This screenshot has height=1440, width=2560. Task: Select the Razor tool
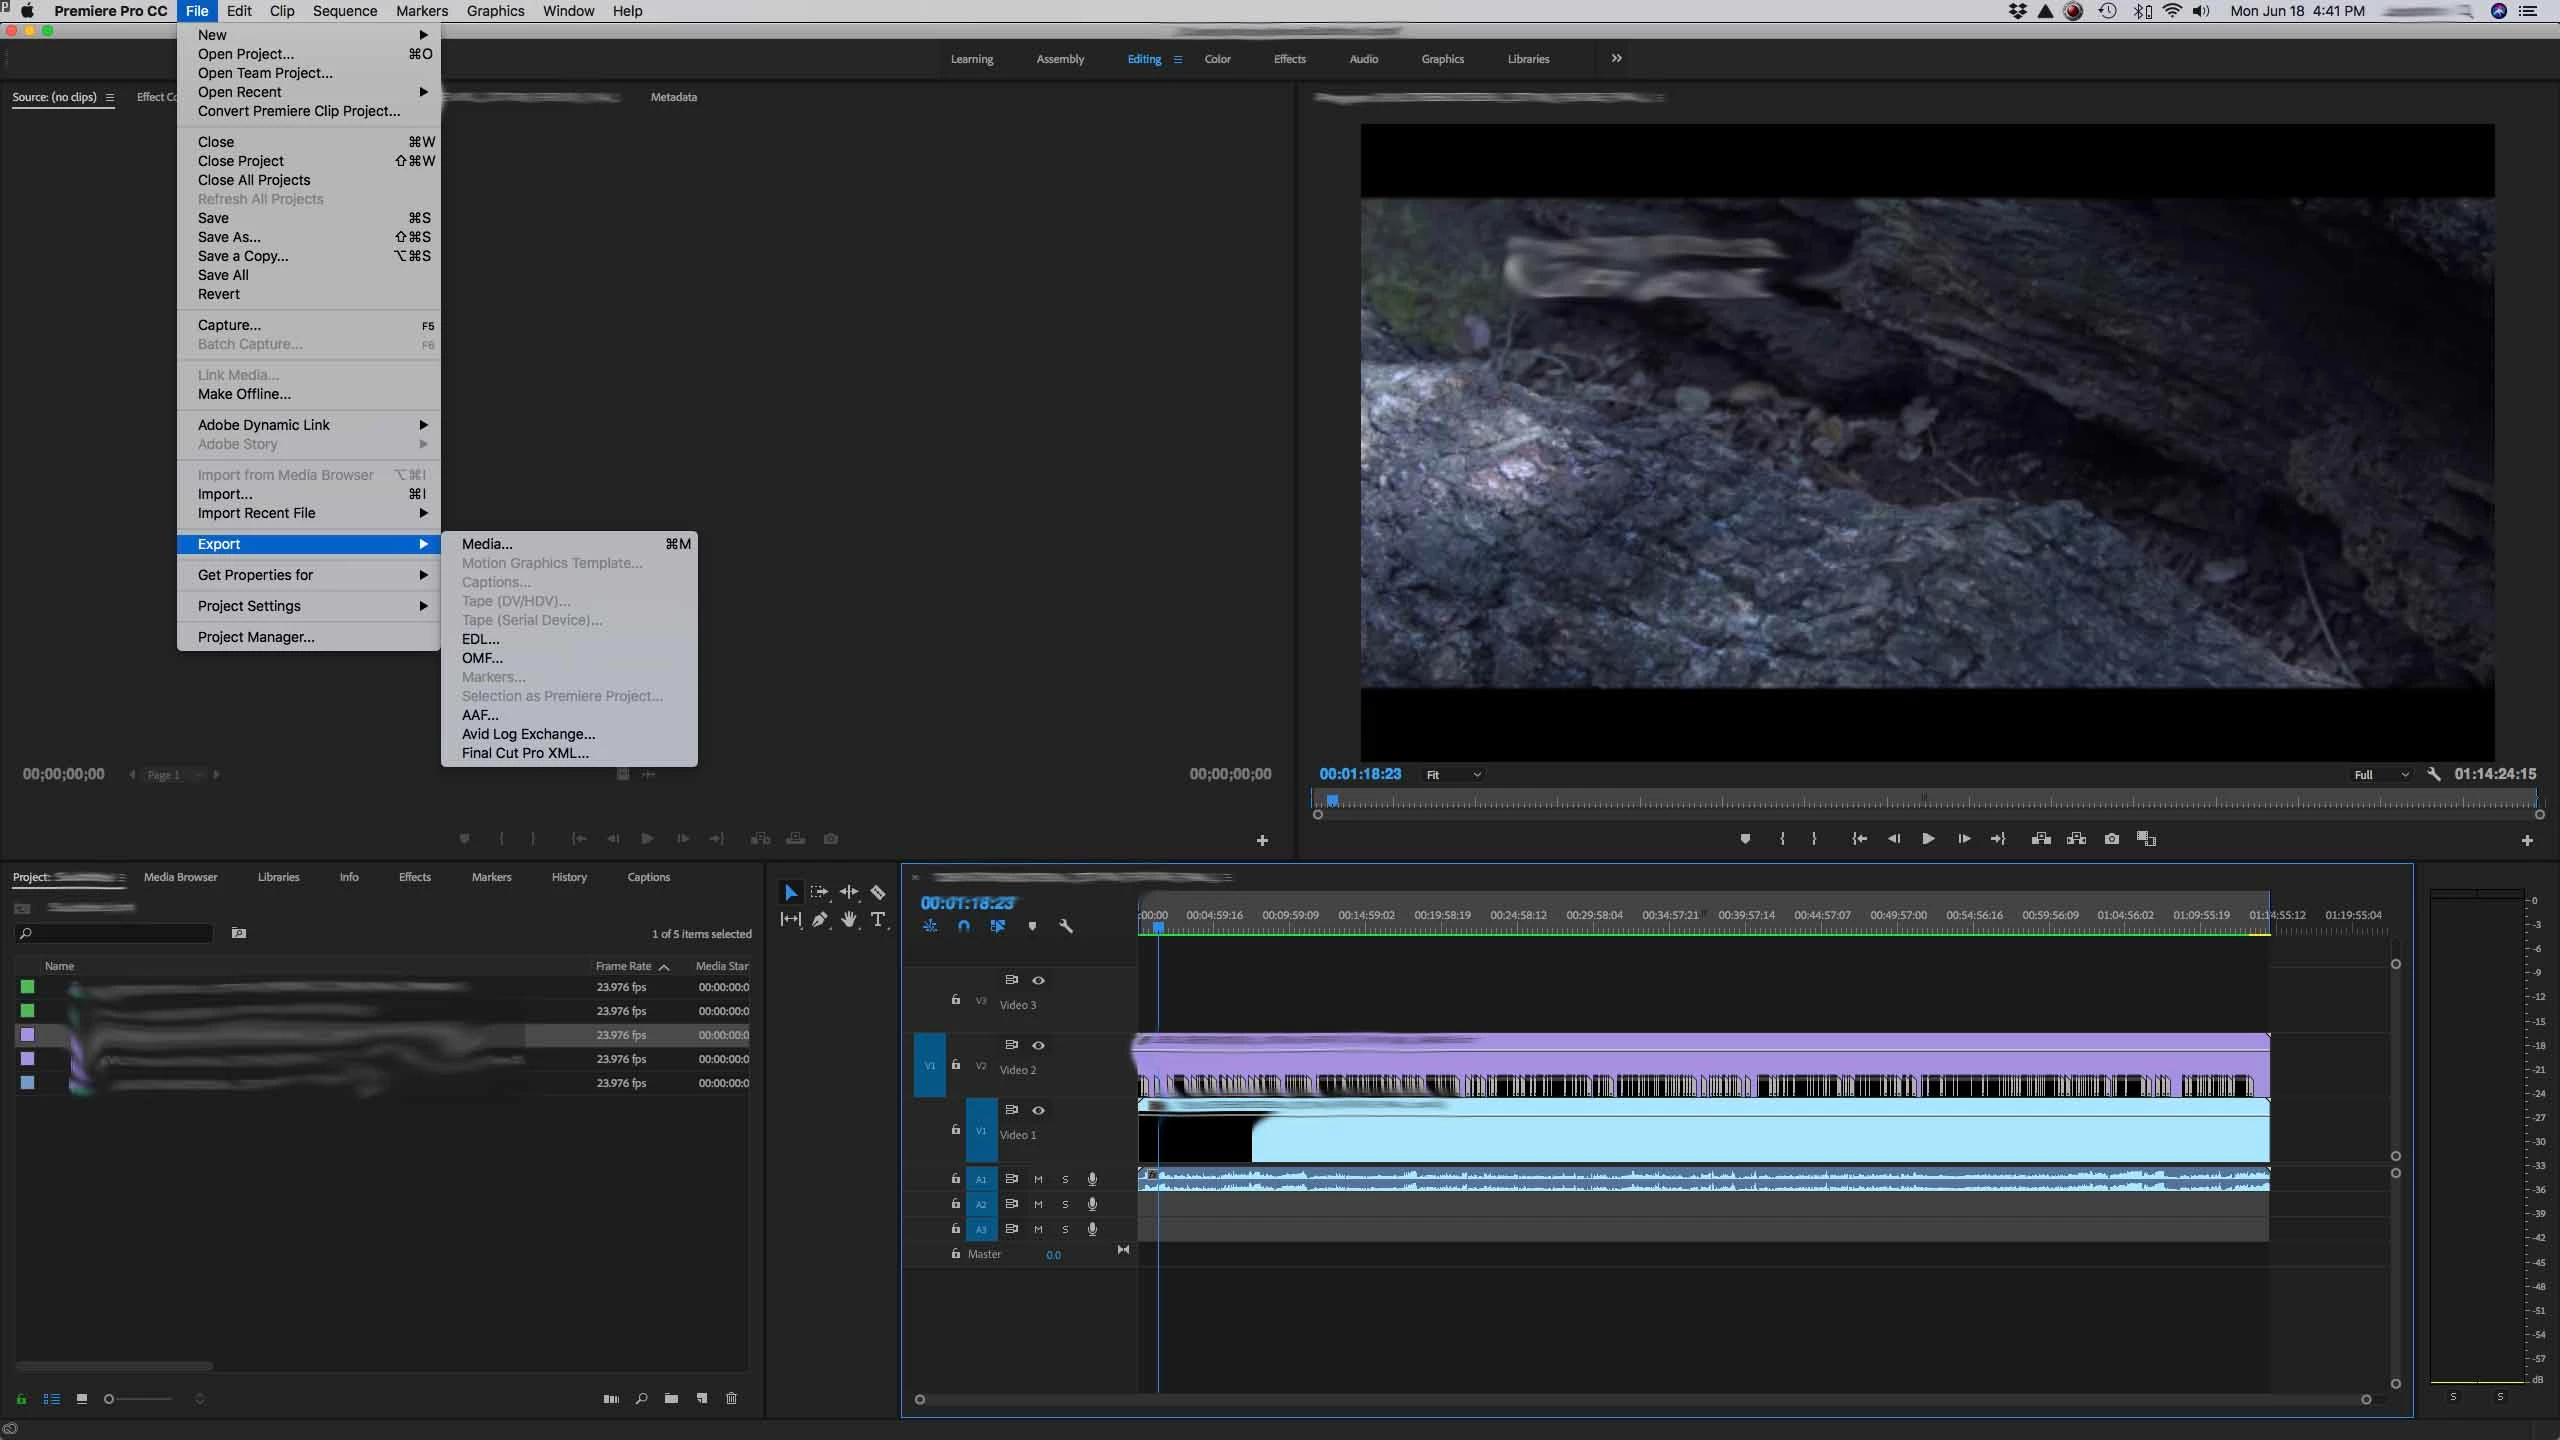click(x=877, y=892)
